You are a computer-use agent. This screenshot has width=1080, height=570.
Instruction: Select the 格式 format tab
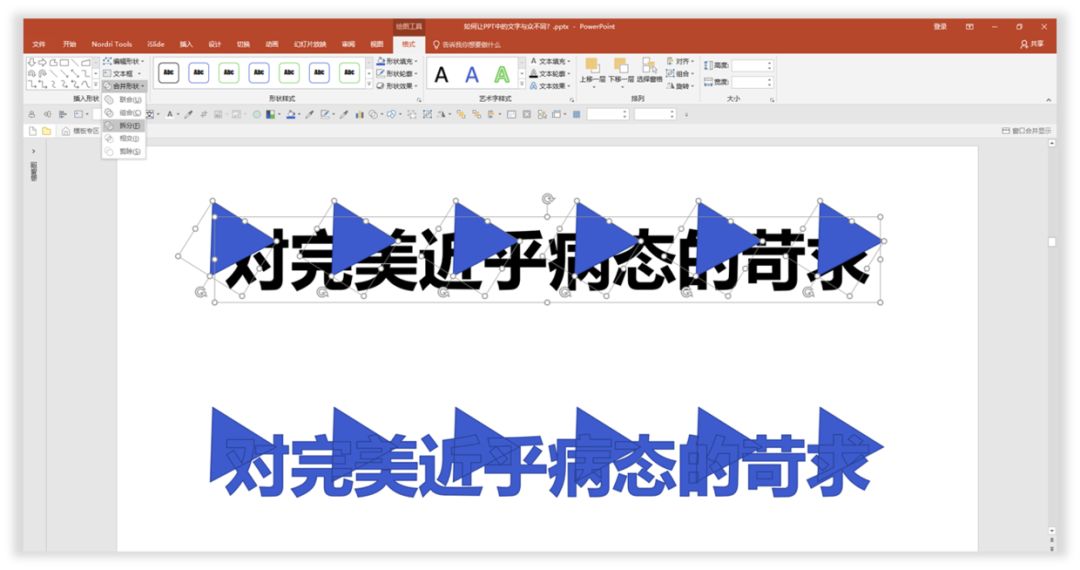coord(408,44)
